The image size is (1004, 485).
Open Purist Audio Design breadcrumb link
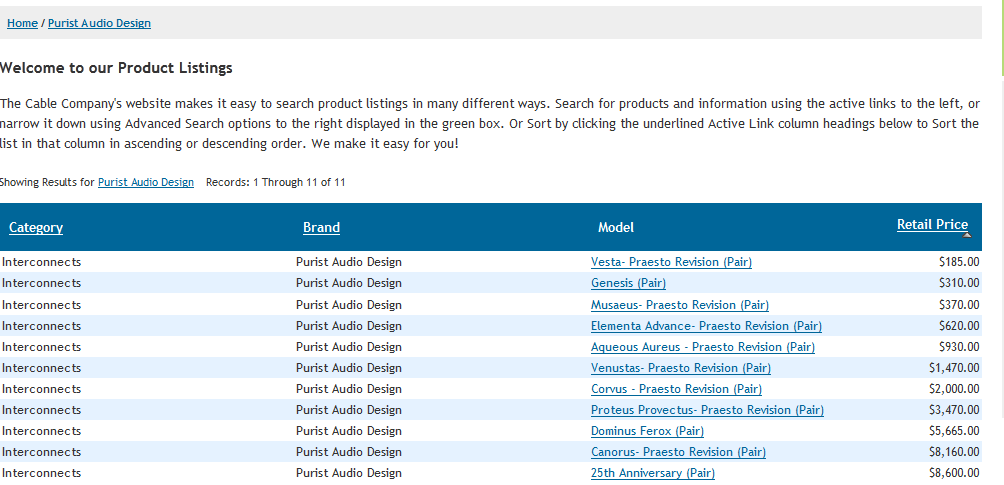point(99,23)
